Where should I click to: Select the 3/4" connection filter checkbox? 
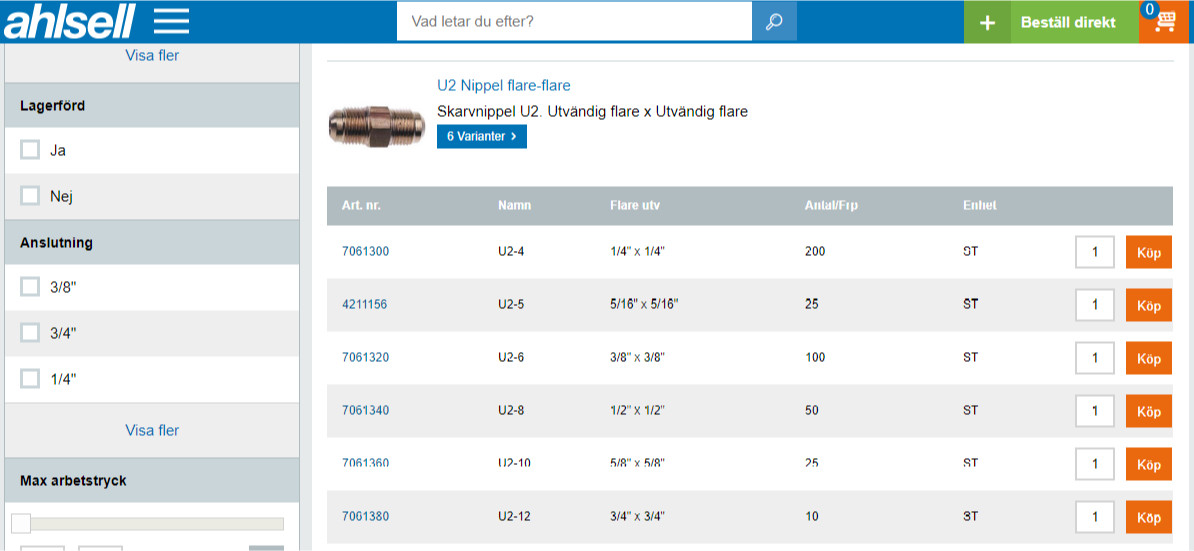(x=30, y=333)
